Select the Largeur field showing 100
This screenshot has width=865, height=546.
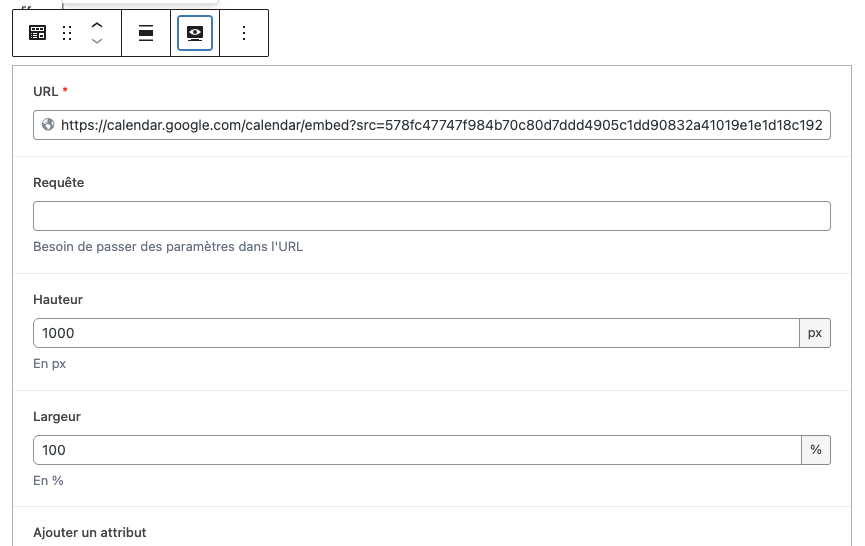(417, 450)
